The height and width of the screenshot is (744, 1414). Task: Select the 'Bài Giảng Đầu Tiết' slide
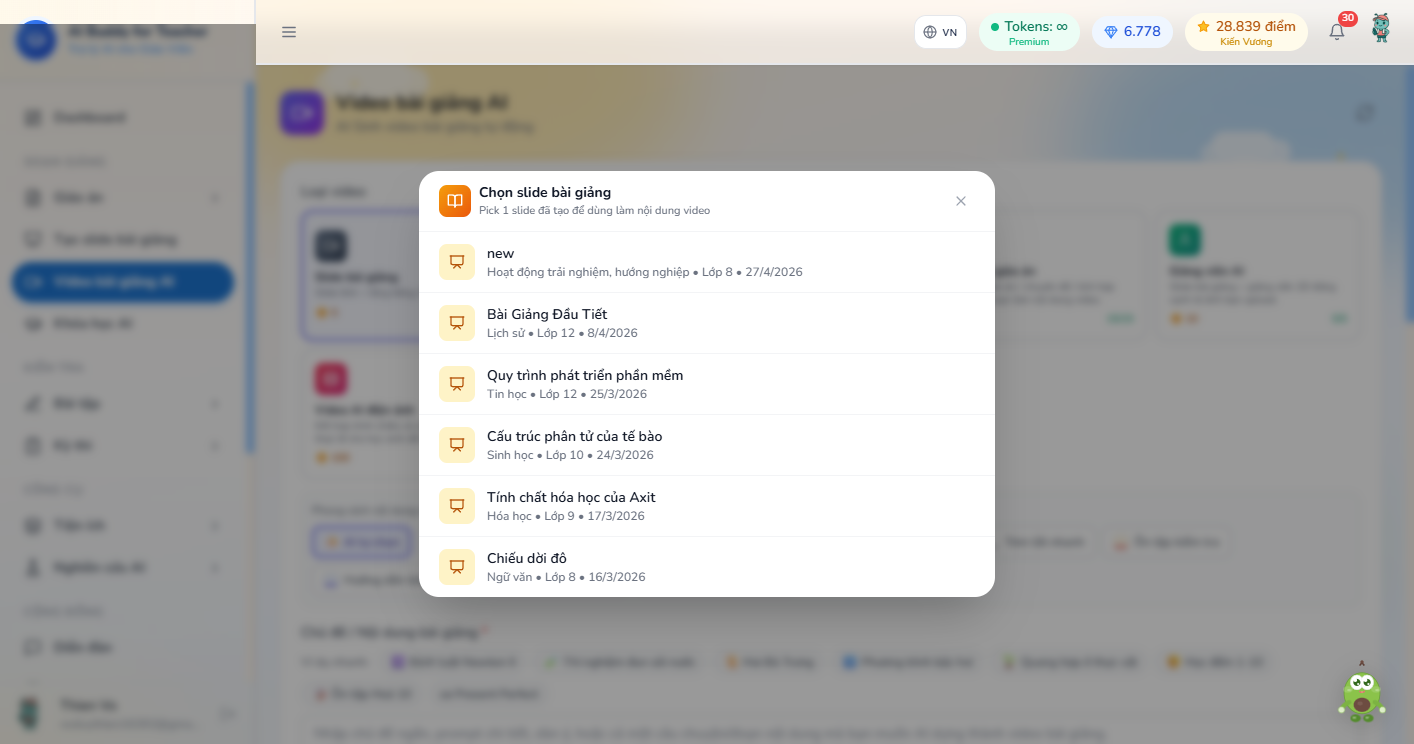point(707,323)
